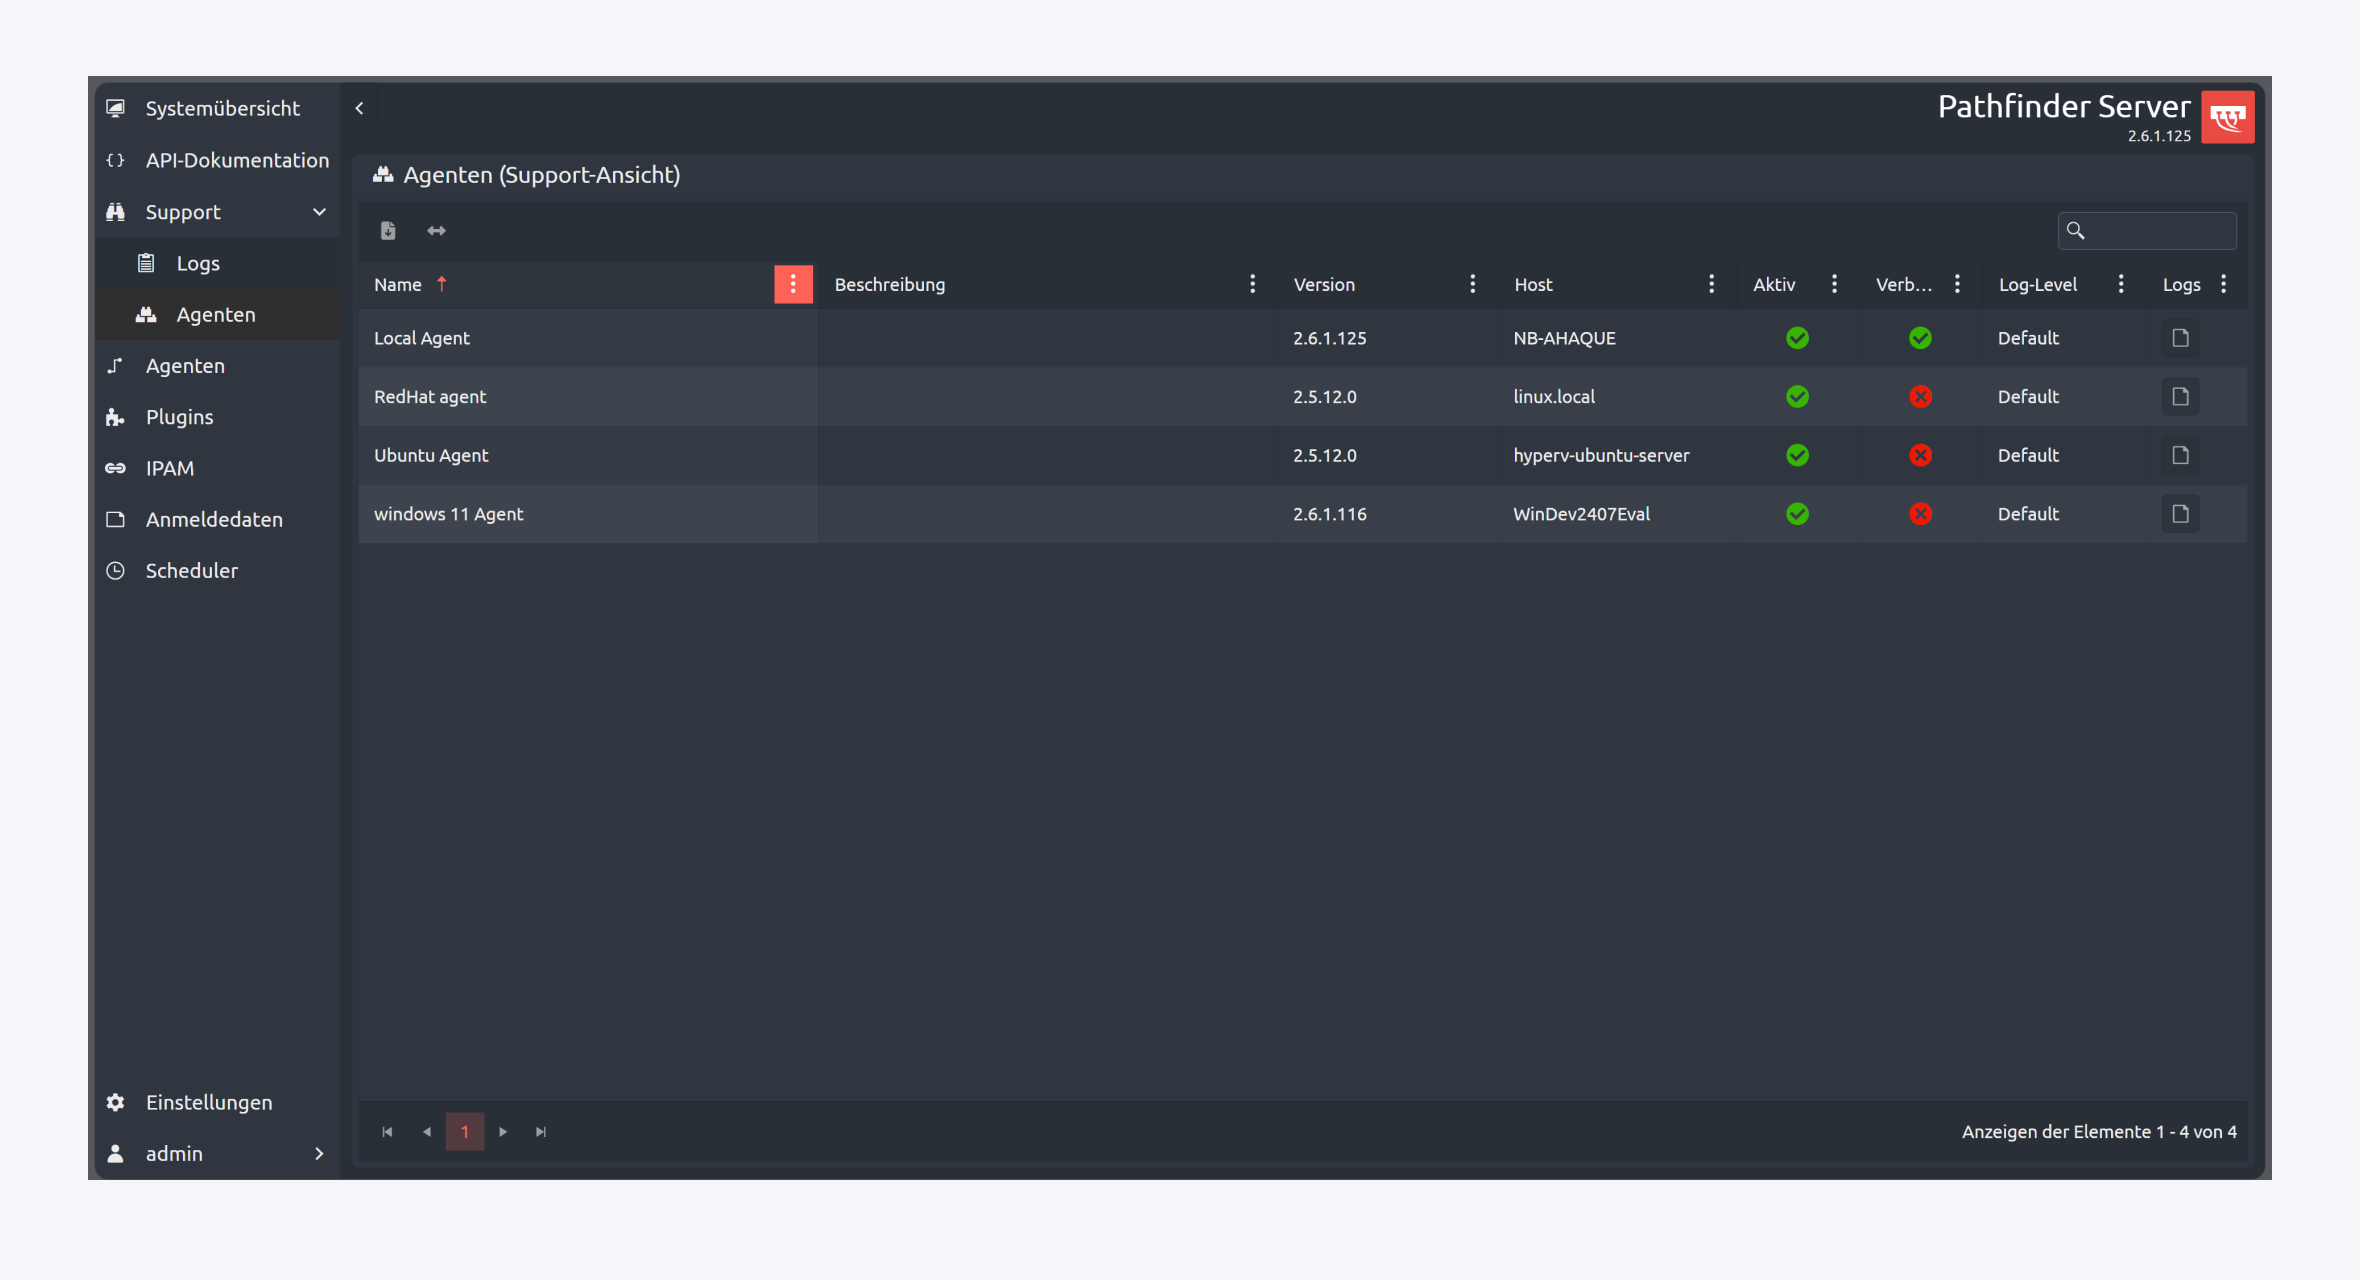Open Einstellungen settings gear
The width and height of the screenshot is (2360, 1280).
[116, 1102]
